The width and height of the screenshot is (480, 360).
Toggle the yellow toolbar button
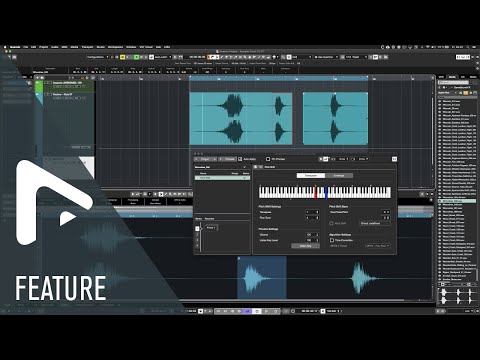pos(122,57)
